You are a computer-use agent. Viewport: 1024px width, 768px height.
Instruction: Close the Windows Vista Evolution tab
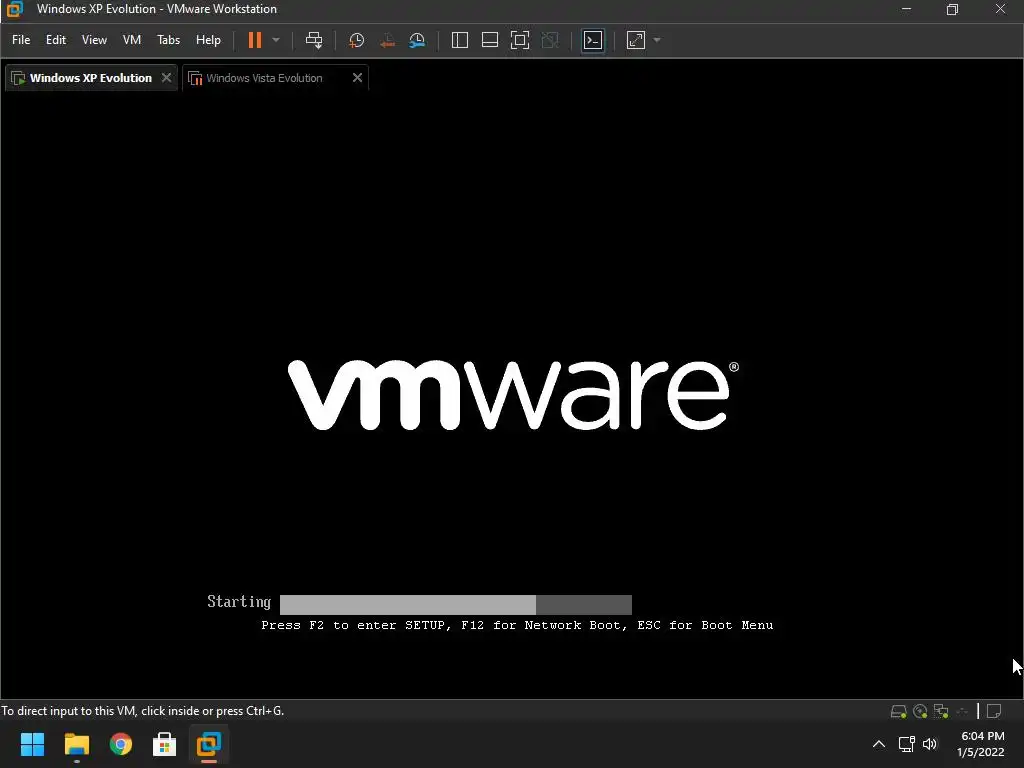point(357,78)
